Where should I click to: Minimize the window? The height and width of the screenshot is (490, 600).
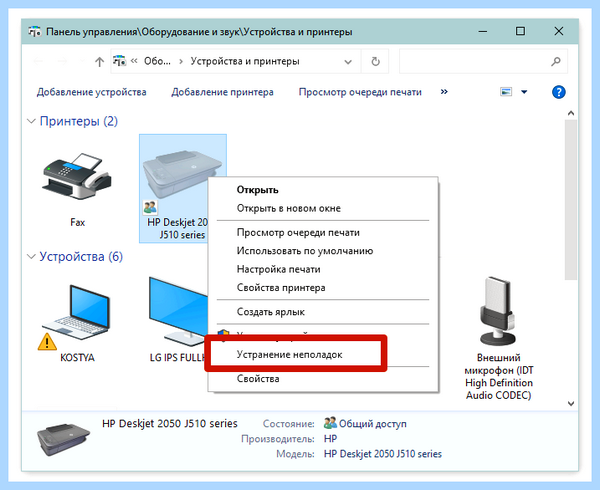483,31
